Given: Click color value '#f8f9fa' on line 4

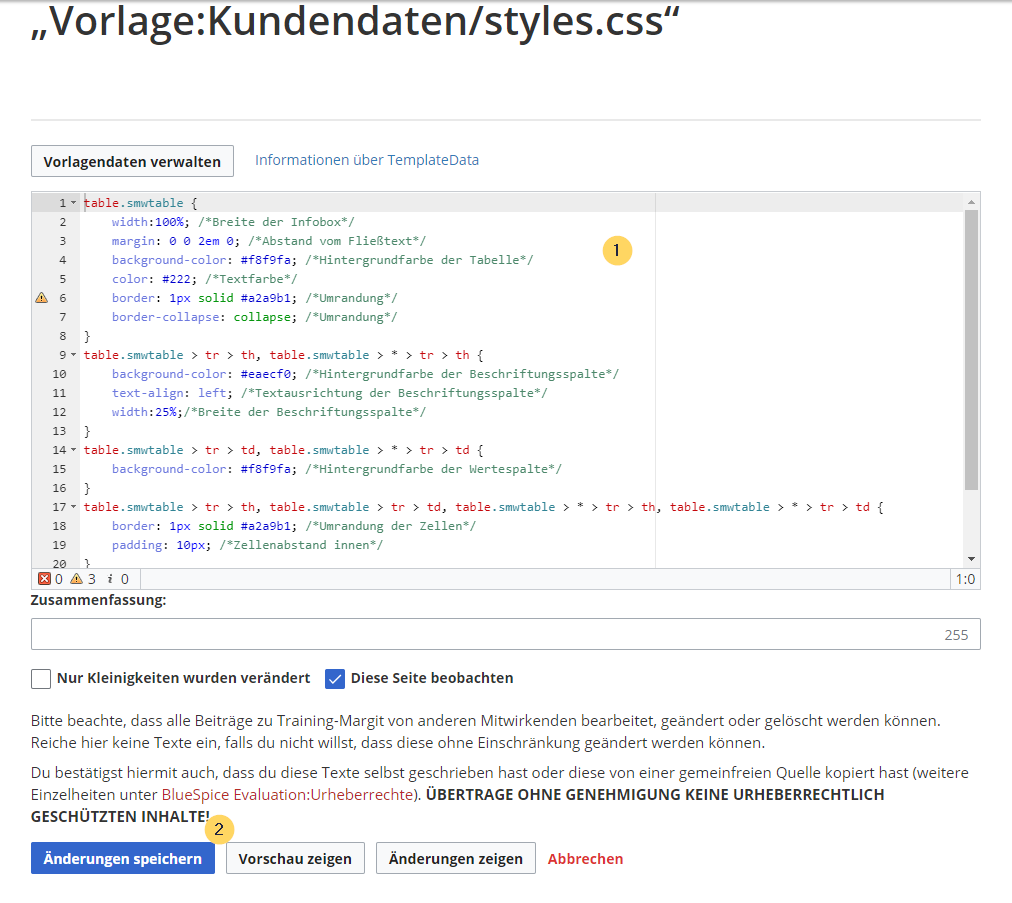Looking at the screenshot, I should [265, 260].
